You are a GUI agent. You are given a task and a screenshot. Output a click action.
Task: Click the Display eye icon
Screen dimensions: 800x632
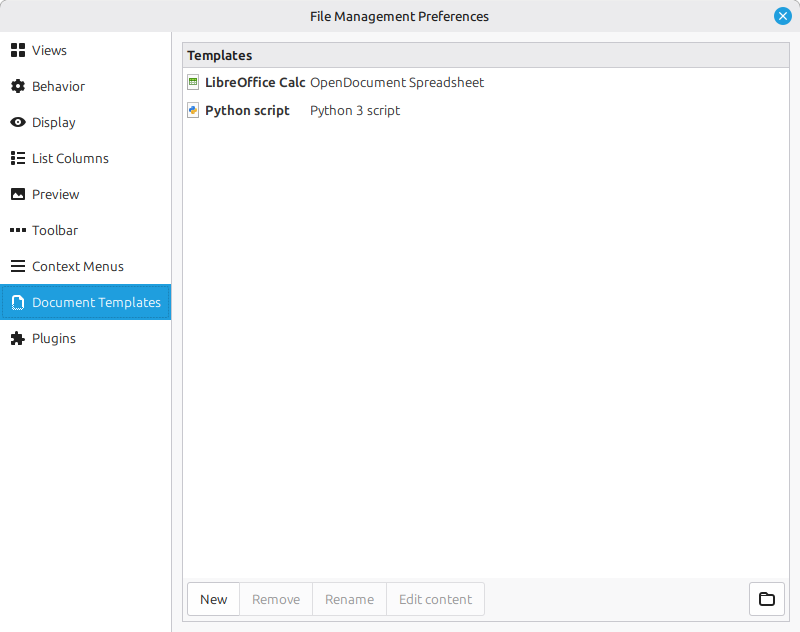click(18, 123)
